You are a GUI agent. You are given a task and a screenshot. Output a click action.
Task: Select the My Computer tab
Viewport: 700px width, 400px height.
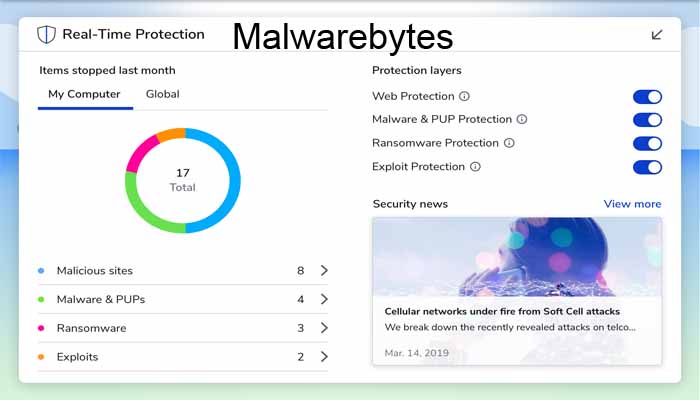click(x=84, y=94)
